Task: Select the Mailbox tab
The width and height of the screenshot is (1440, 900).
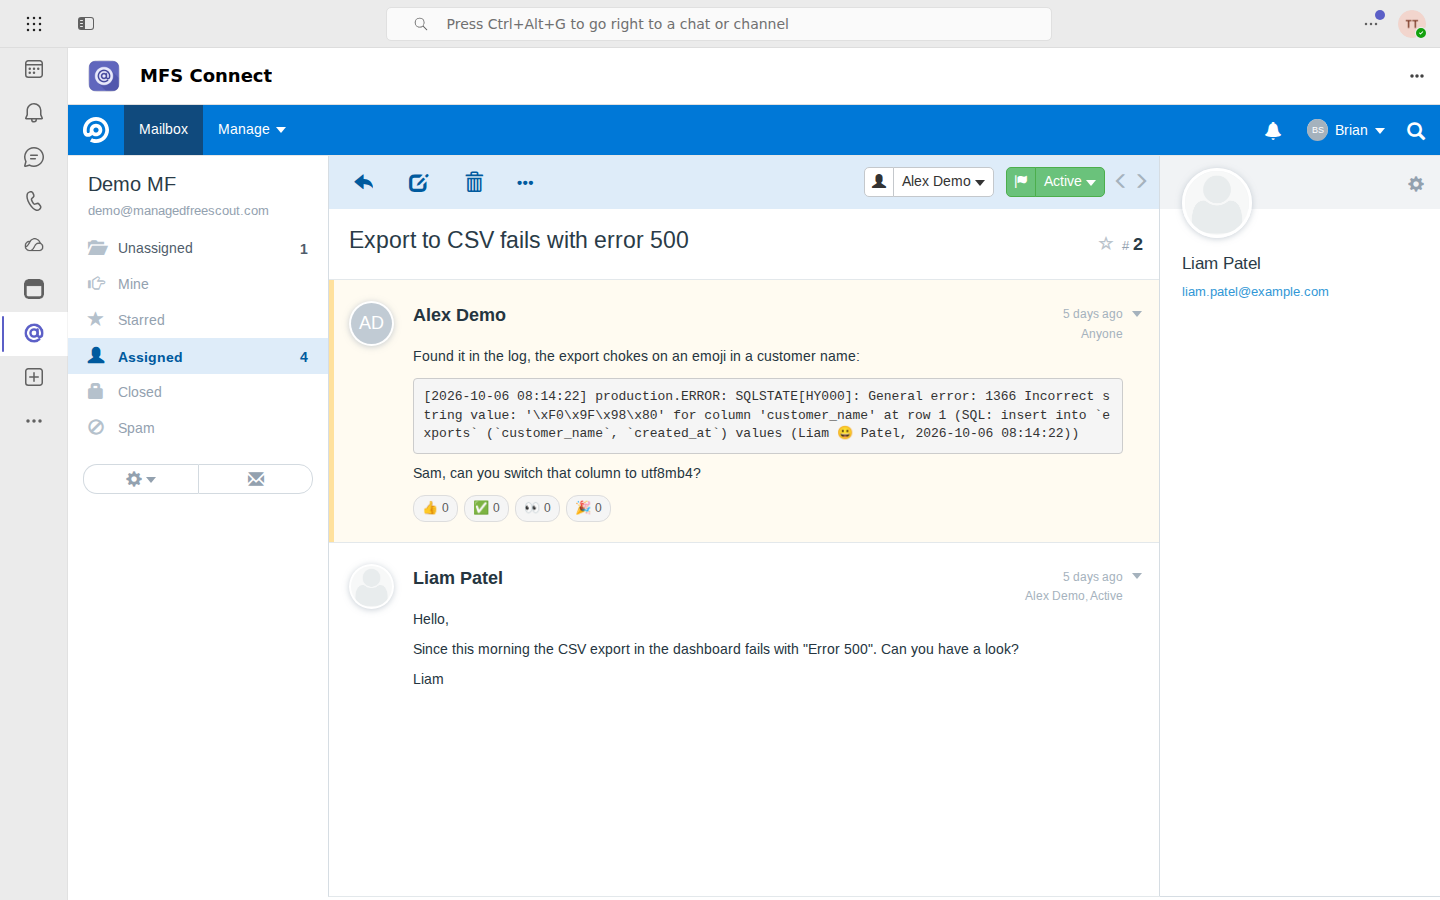Action: coord(163,130)
